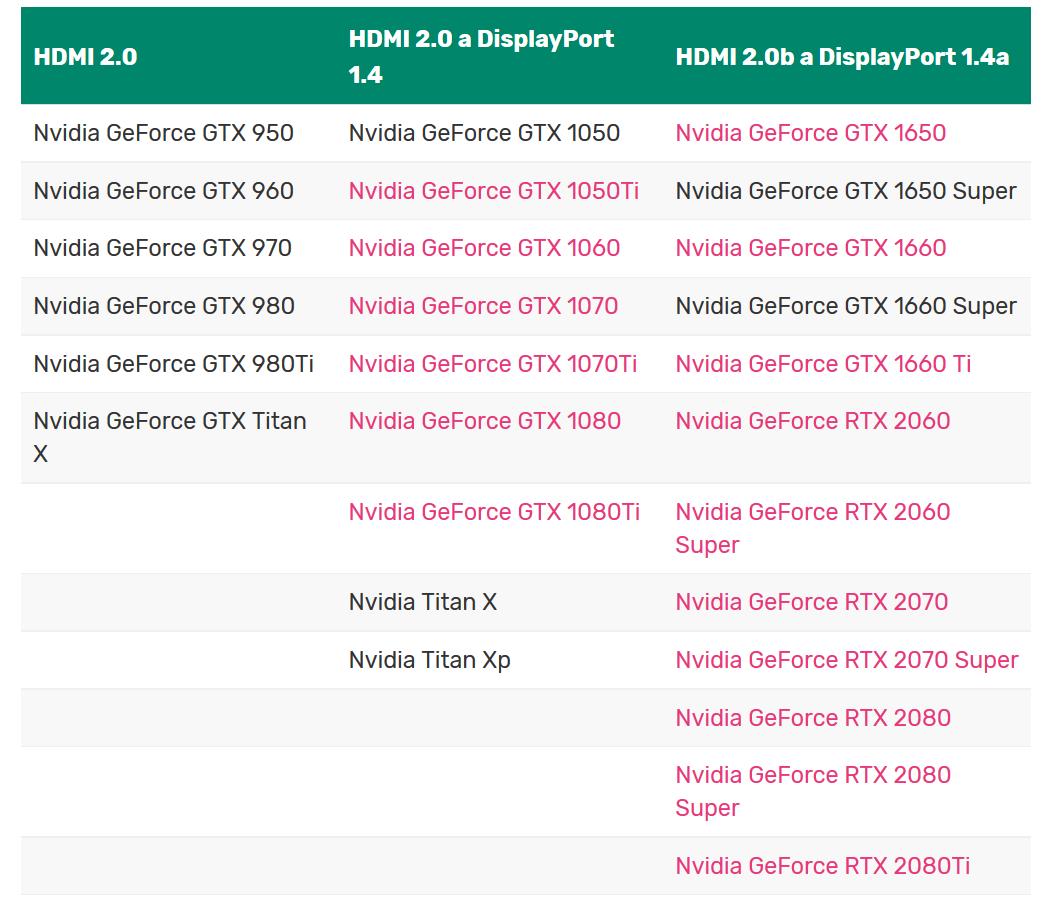Open the Nvidia GeForce RTX 2060 link

(x=812, y=421)
